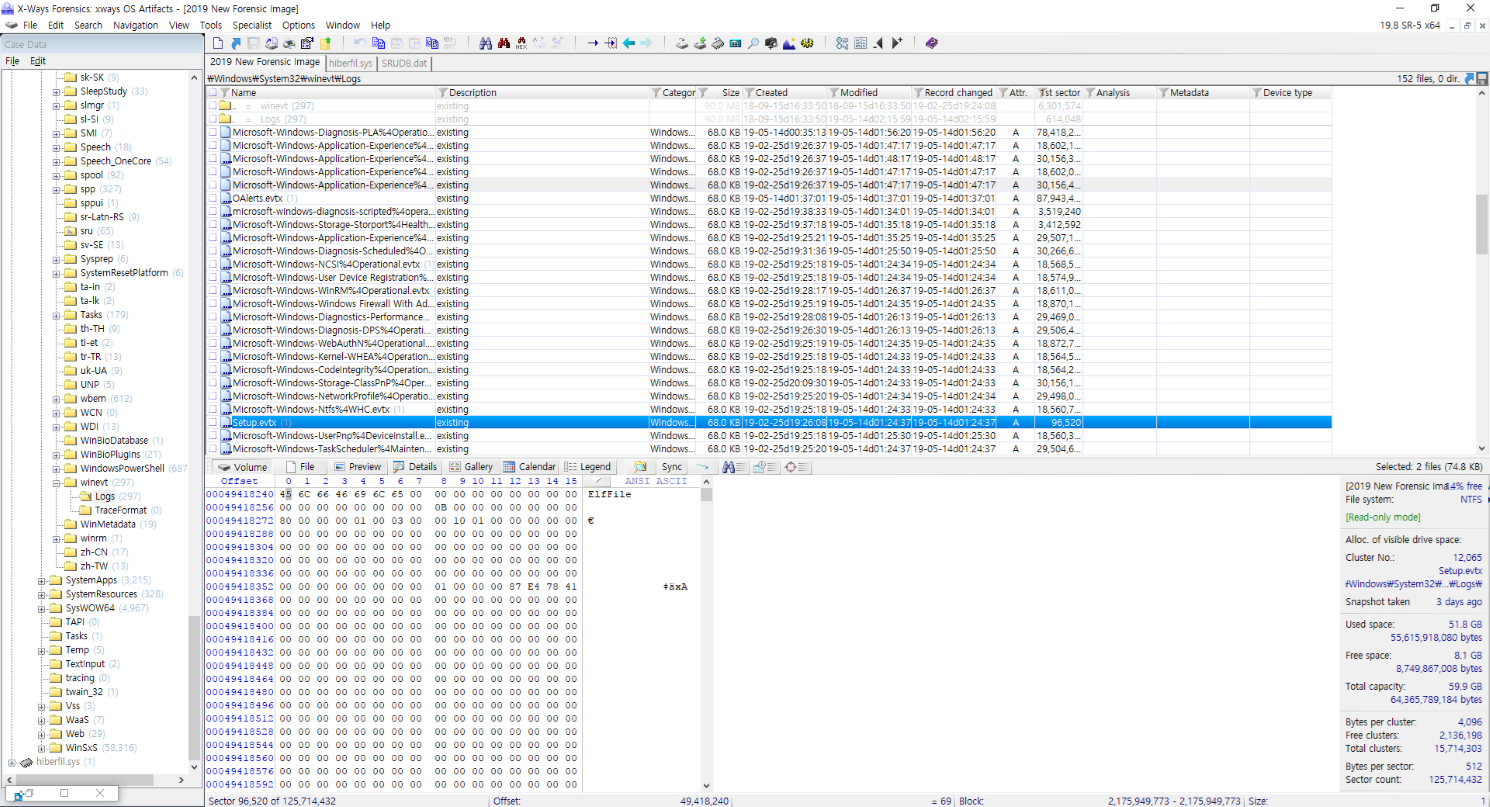Click the Go To Offset arrow icon
Image resolution: width=1490 pixels, height=807 pixels.
coord(593,43)
